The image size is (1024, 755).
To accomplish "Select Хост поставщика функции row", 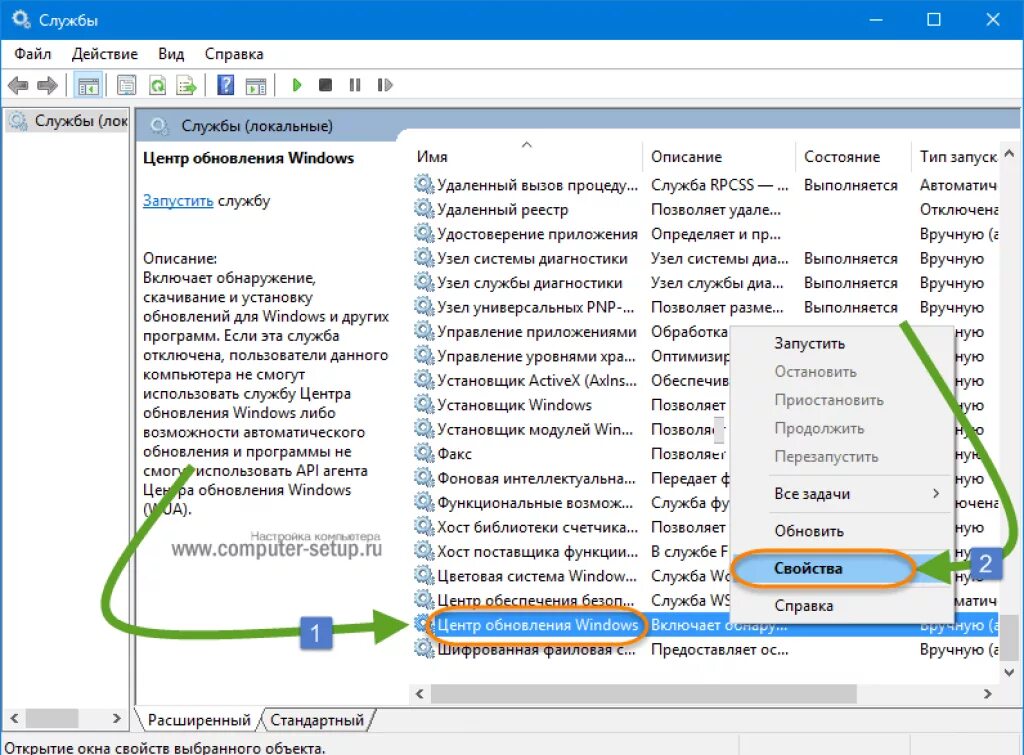I will coord(571,551).
